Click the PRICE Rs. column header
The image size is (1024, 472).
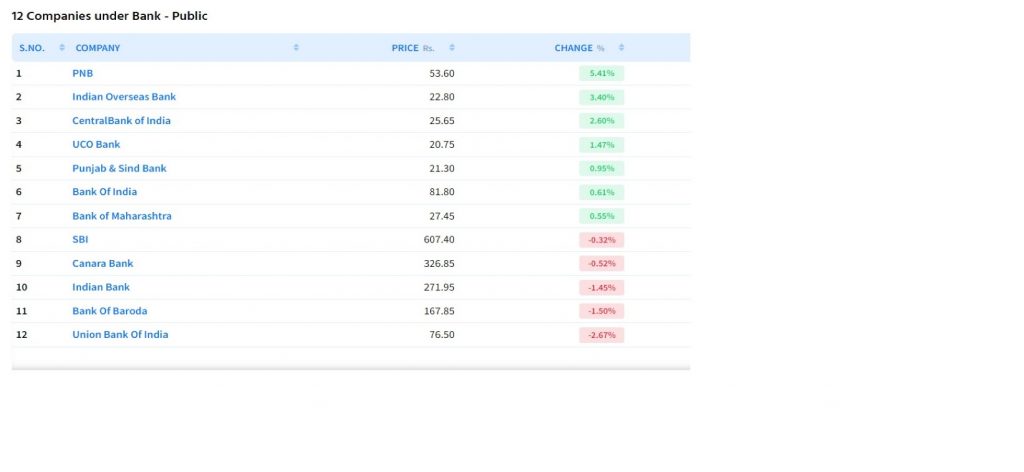[413, 48]
